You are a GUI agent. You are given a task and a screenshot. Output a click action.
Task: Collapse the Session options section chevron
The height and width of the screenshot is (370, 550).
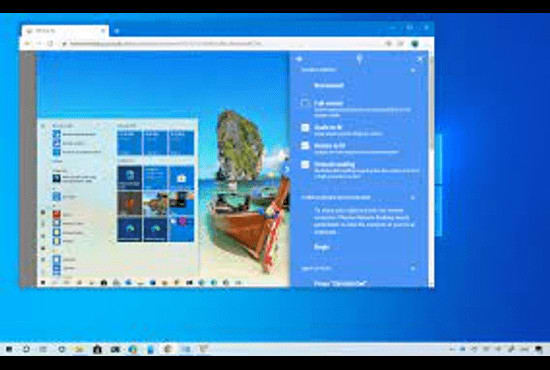413,70
